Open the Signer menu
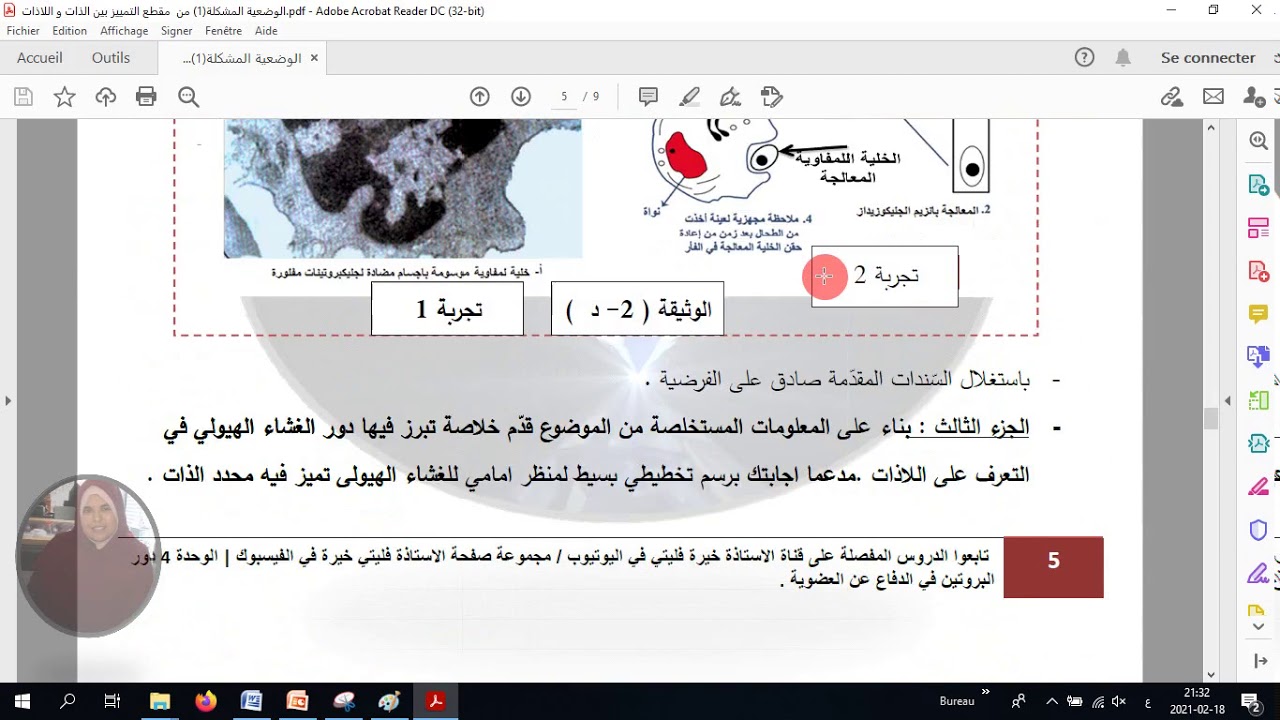 [177, 31]
